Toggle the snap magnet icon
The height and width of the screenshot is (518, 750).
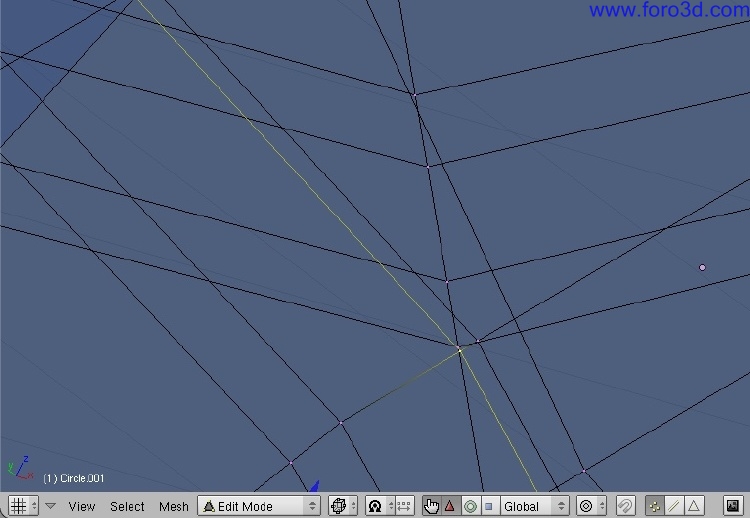coord(625,506)
